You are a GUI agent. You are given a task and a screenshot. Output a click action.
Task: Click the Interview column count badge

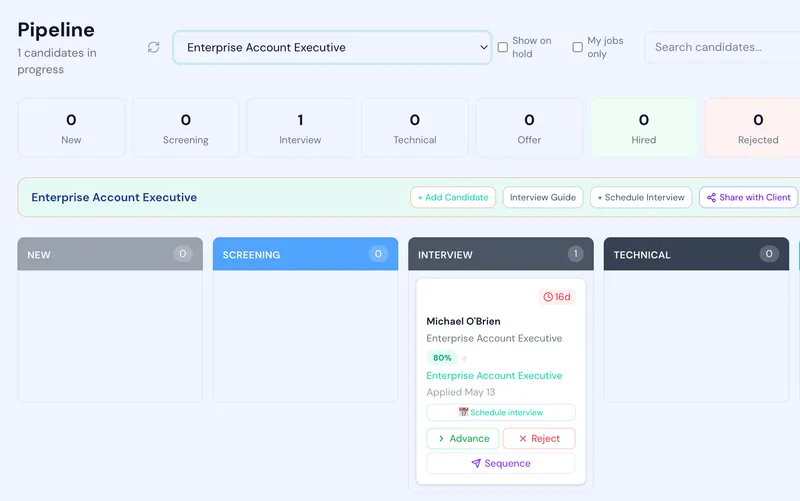pos(576,254)
